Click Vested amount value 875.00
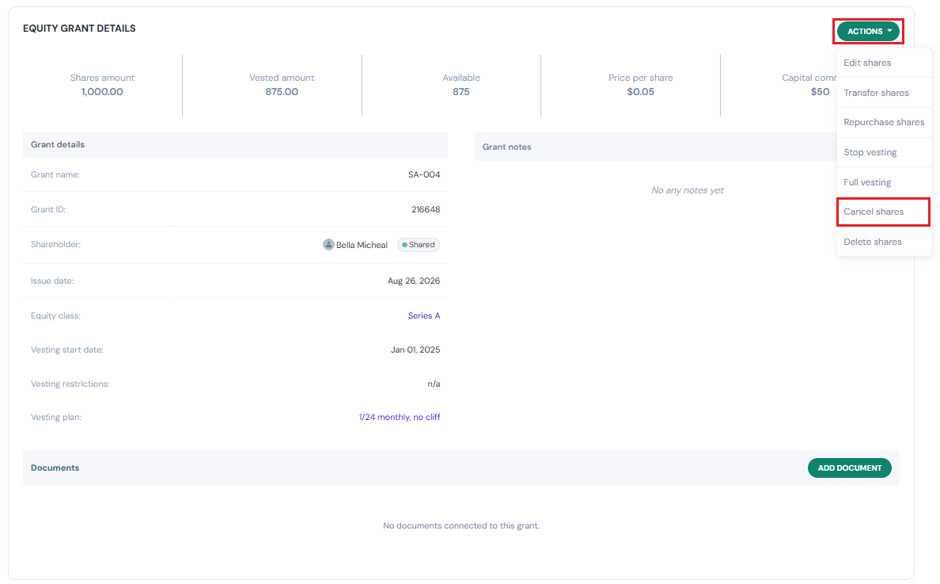 tap(282, 92)
